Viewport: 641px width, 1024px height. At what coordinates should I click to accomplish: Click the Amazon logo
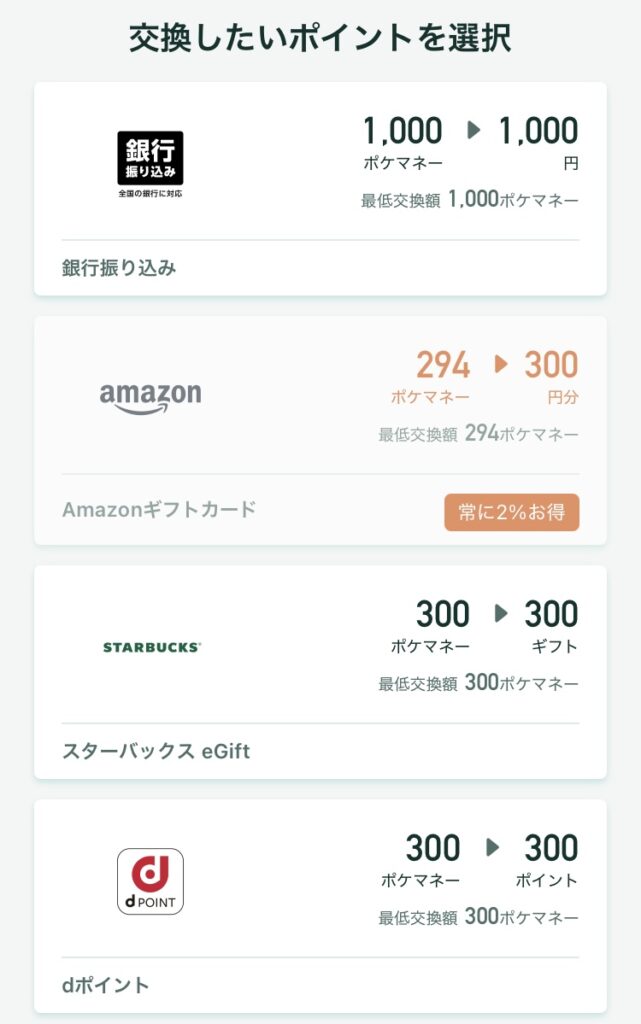[150, 398]
